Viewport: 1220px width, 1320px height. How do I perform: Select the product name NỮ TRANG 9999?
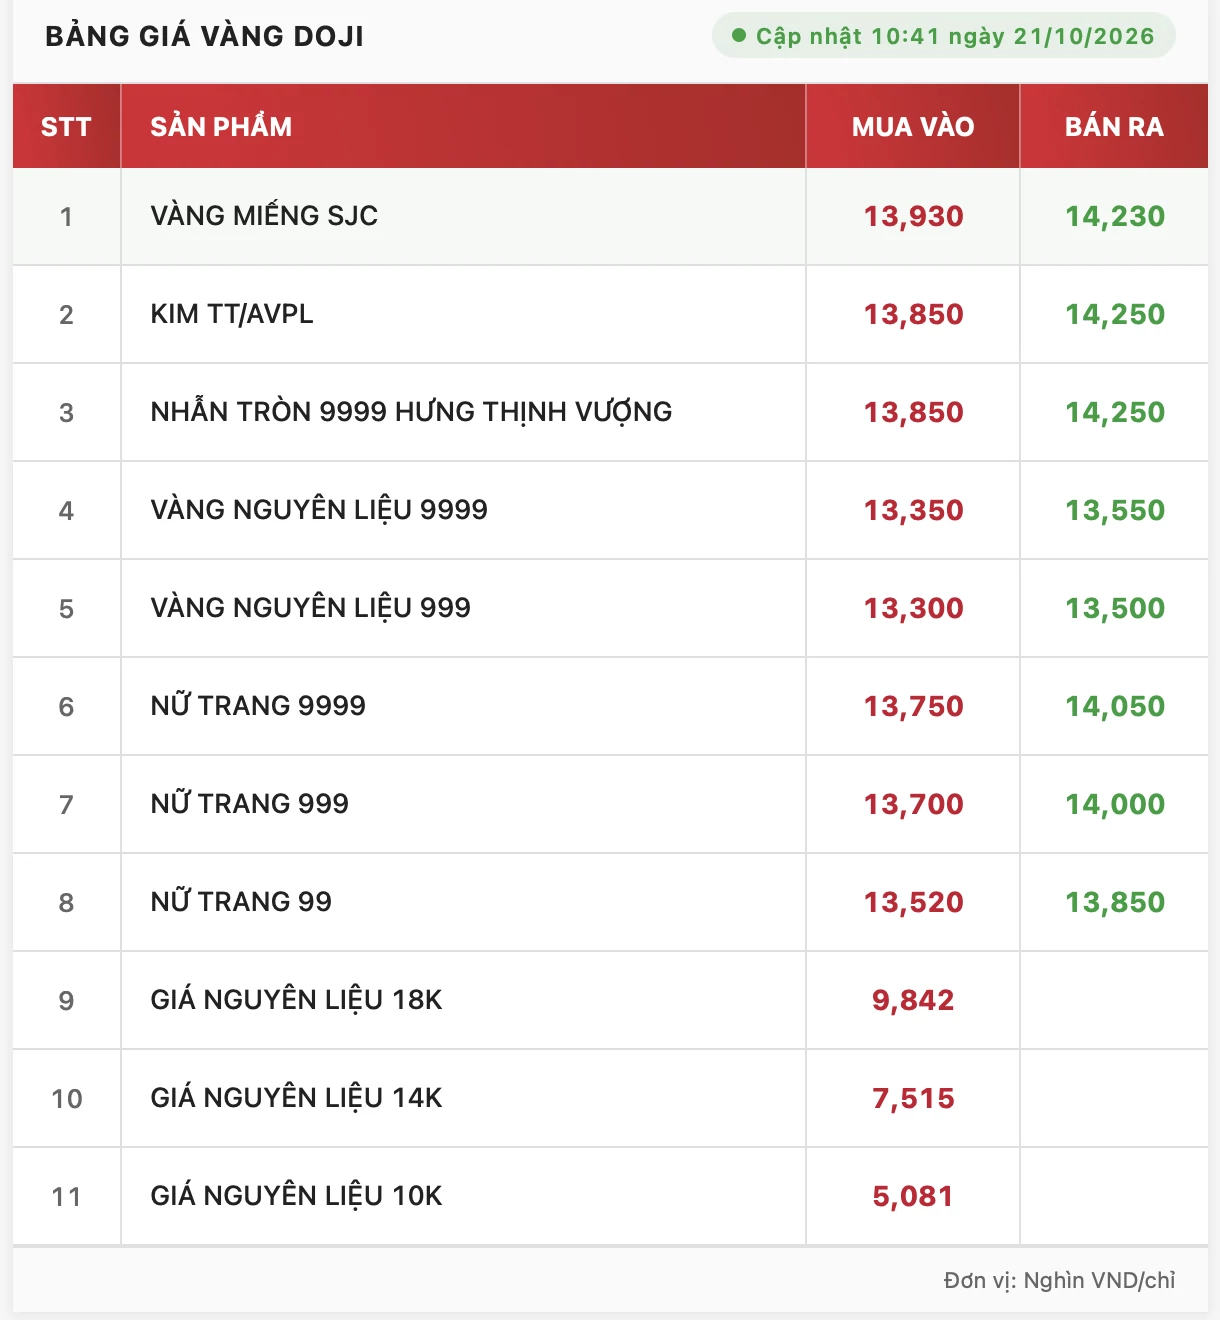point(258,706)
